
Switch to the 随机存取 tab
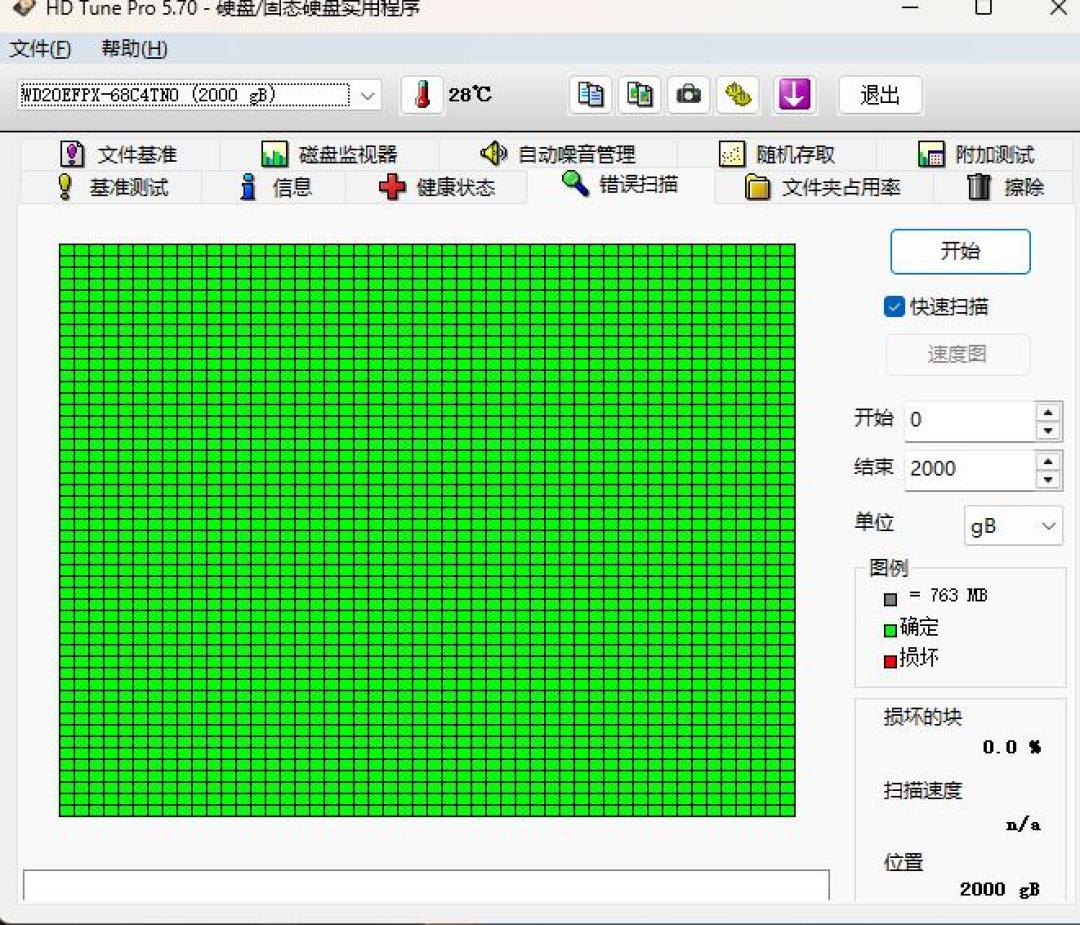pos(777,154)
